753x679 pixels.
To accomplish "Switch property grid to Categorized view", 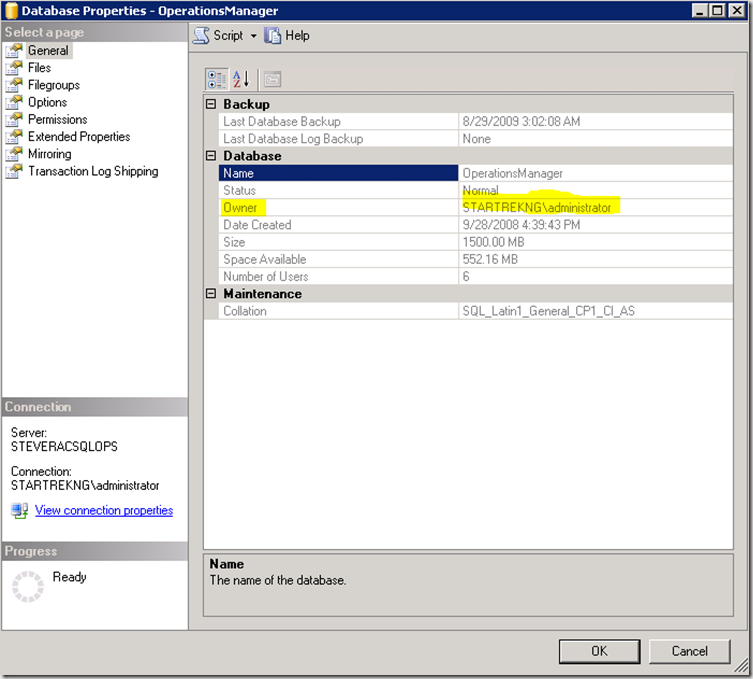I will click(217, 79).
